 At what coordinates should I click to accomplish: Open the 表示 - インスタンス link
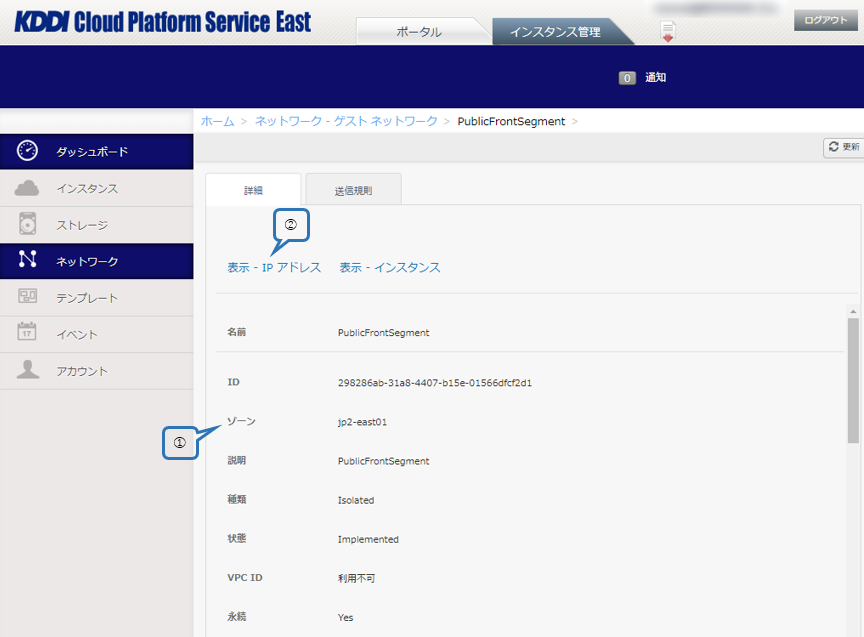(x=390, y=267)
